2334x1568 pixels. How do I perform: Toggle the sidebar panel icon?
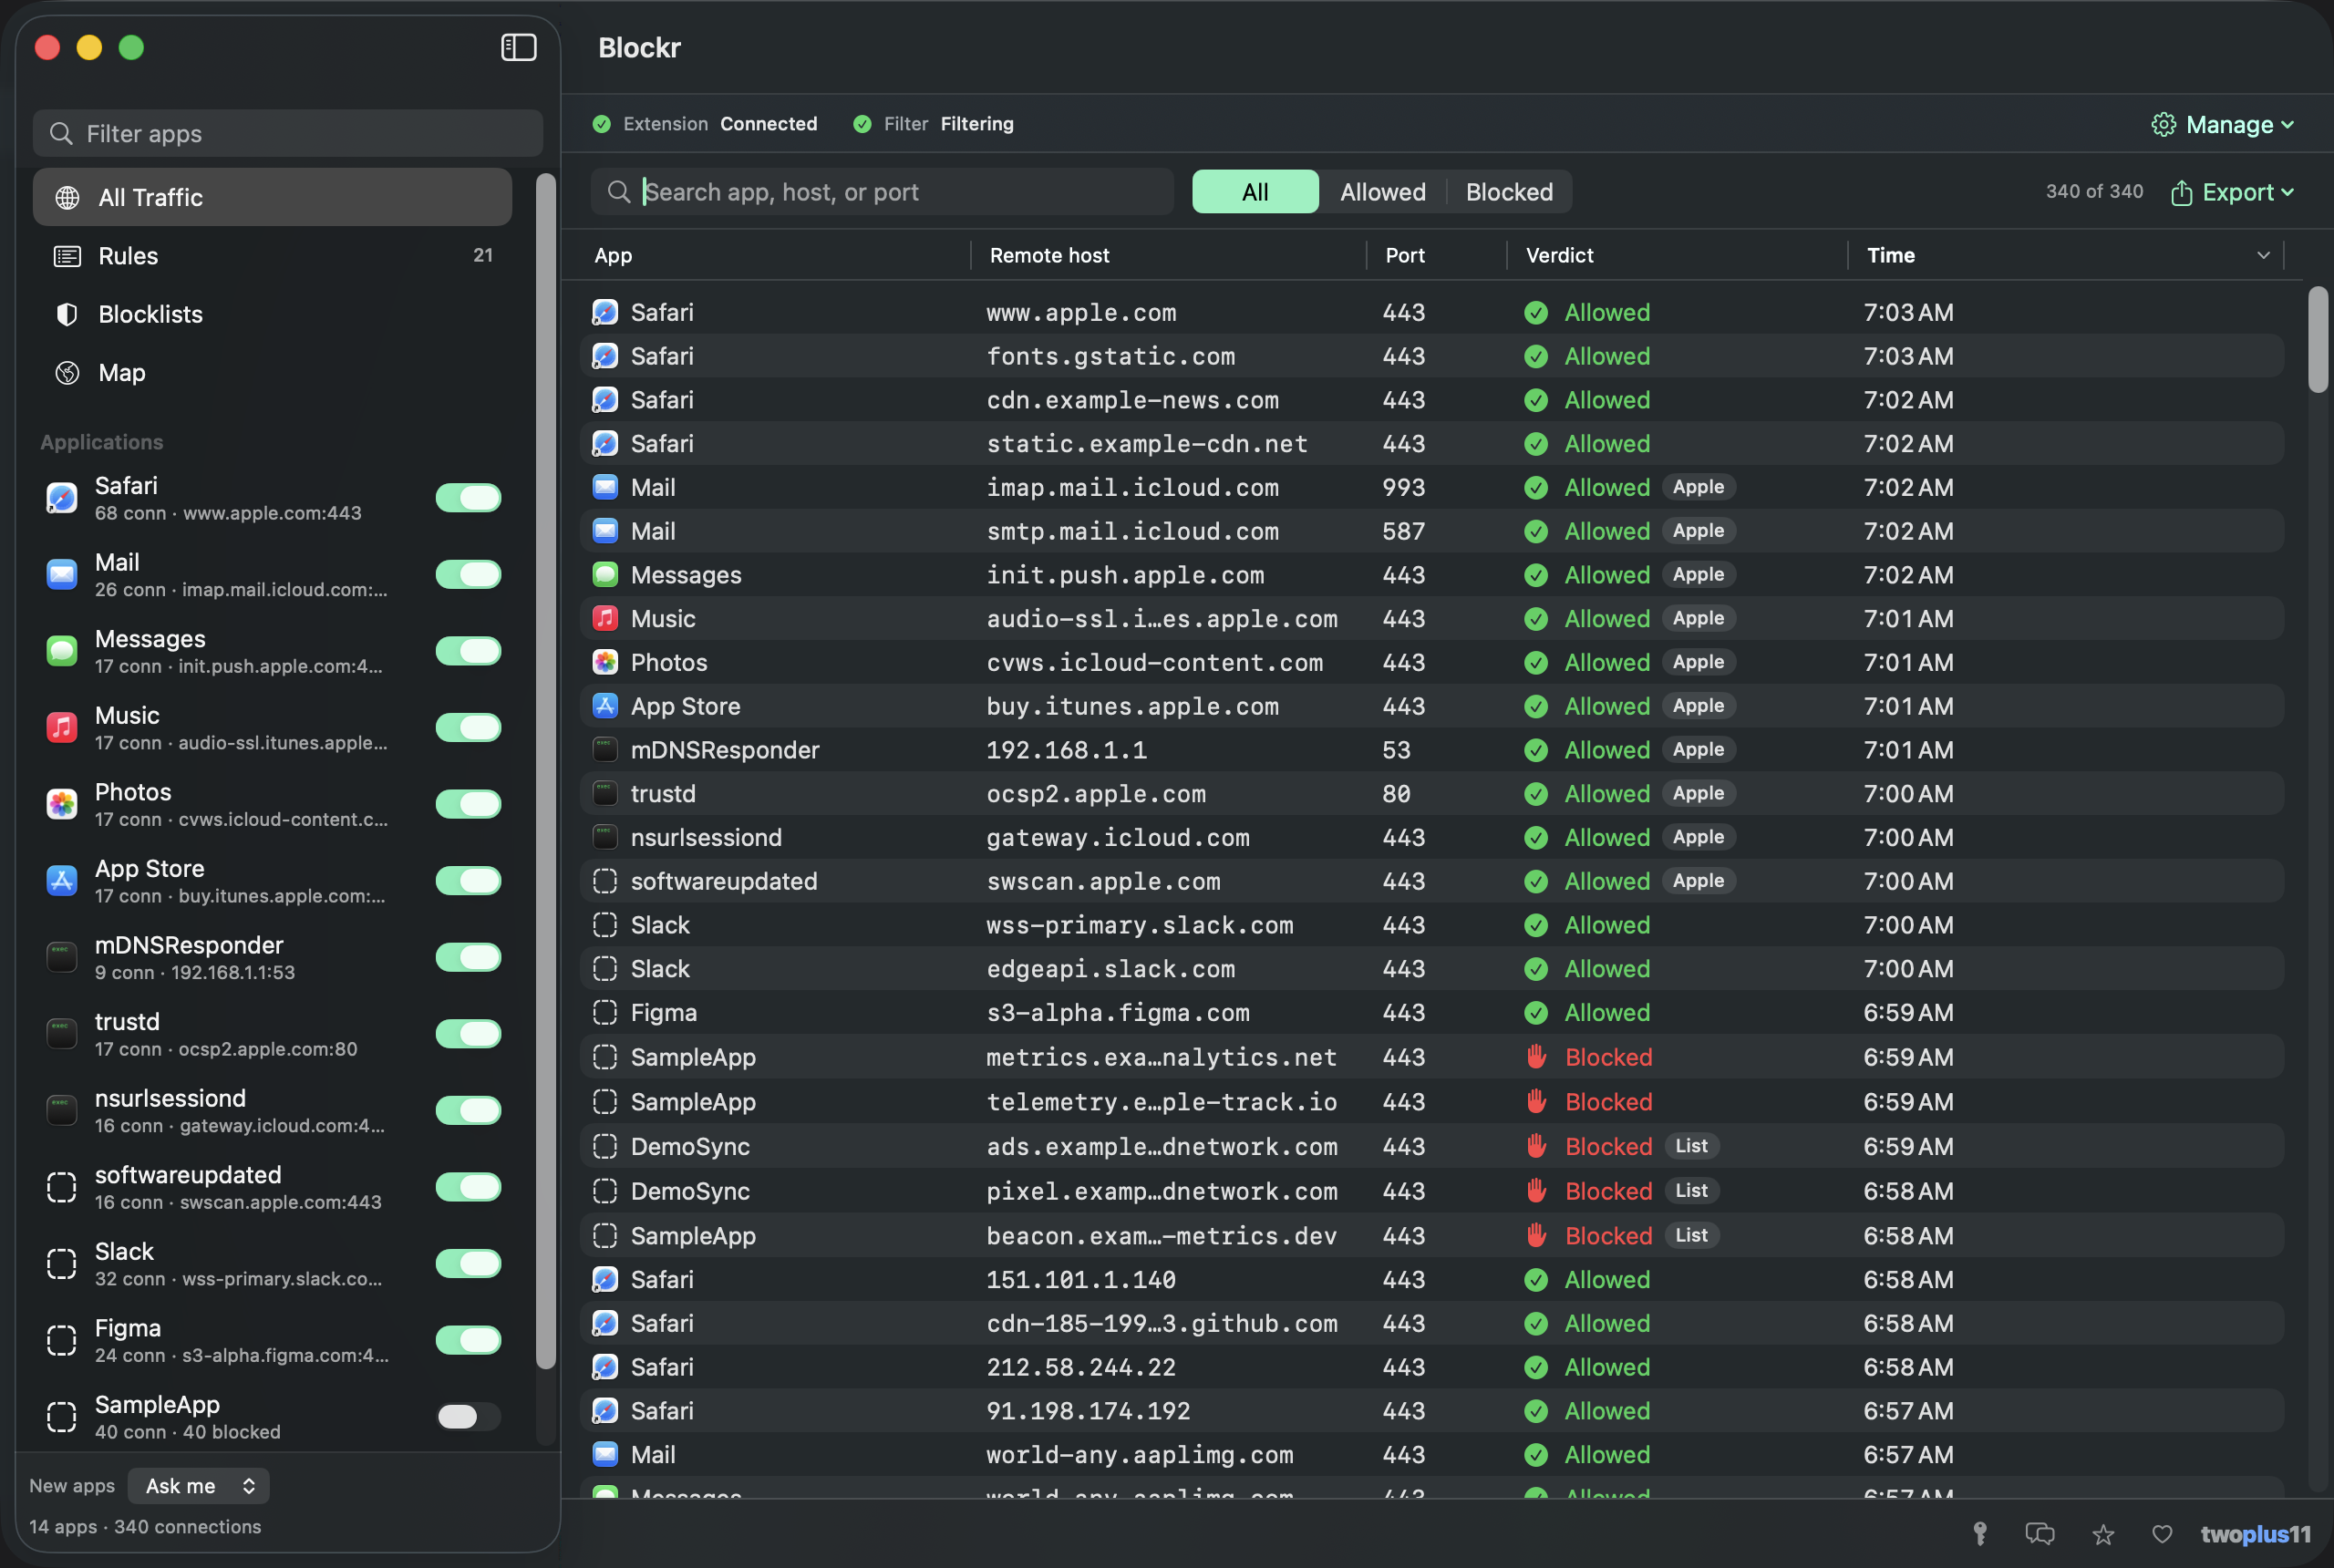click(x=518, y=47)
